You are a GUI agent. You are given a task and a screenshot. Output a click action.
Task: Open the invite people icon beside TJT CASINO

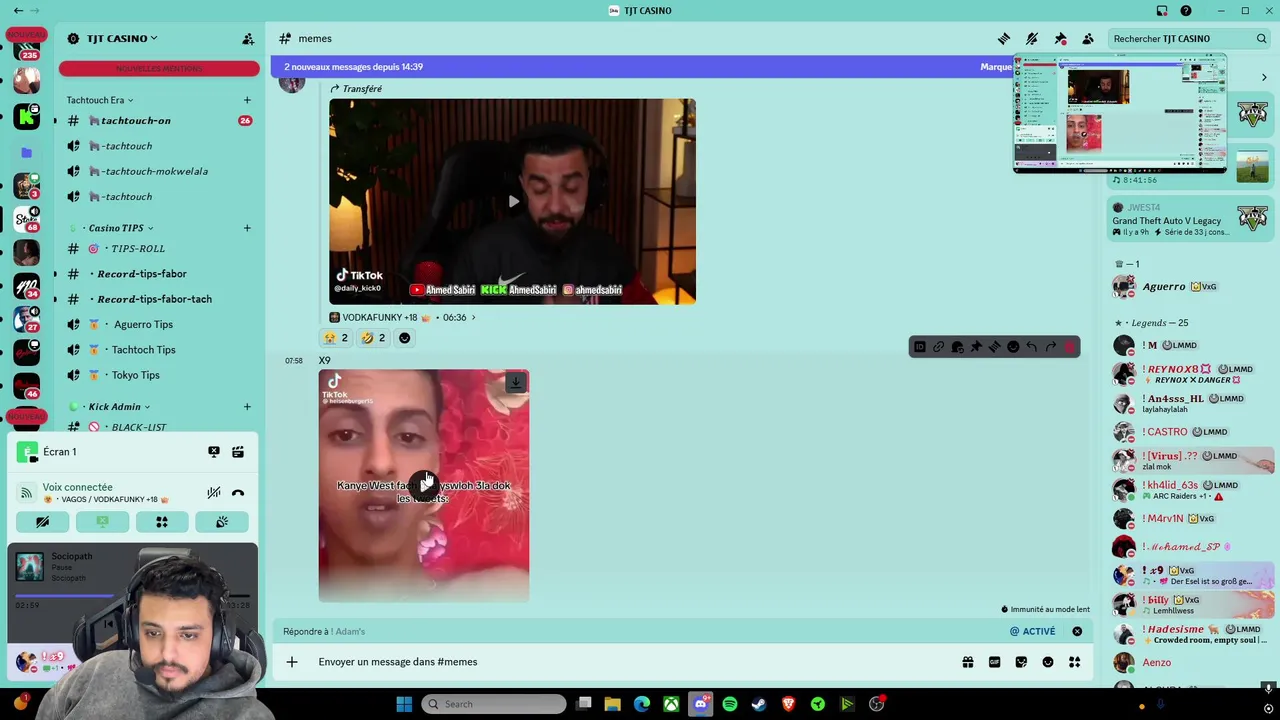point(248,38)
